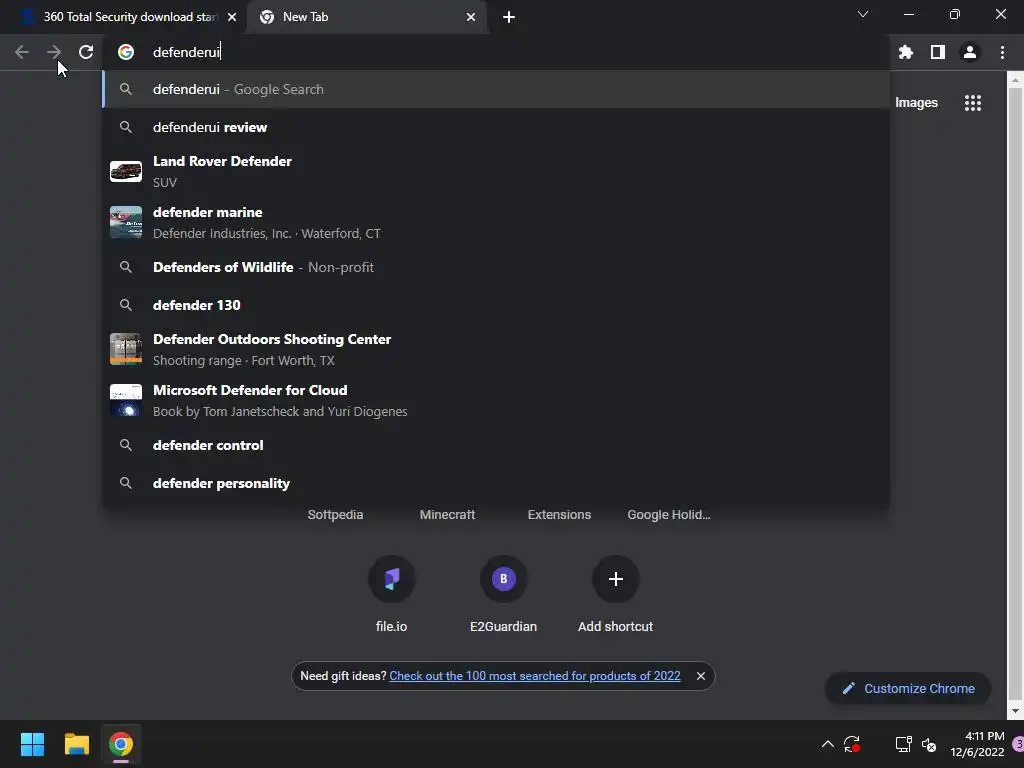
Task: Close the New Tab tab
Action: [x=471, y=17]
